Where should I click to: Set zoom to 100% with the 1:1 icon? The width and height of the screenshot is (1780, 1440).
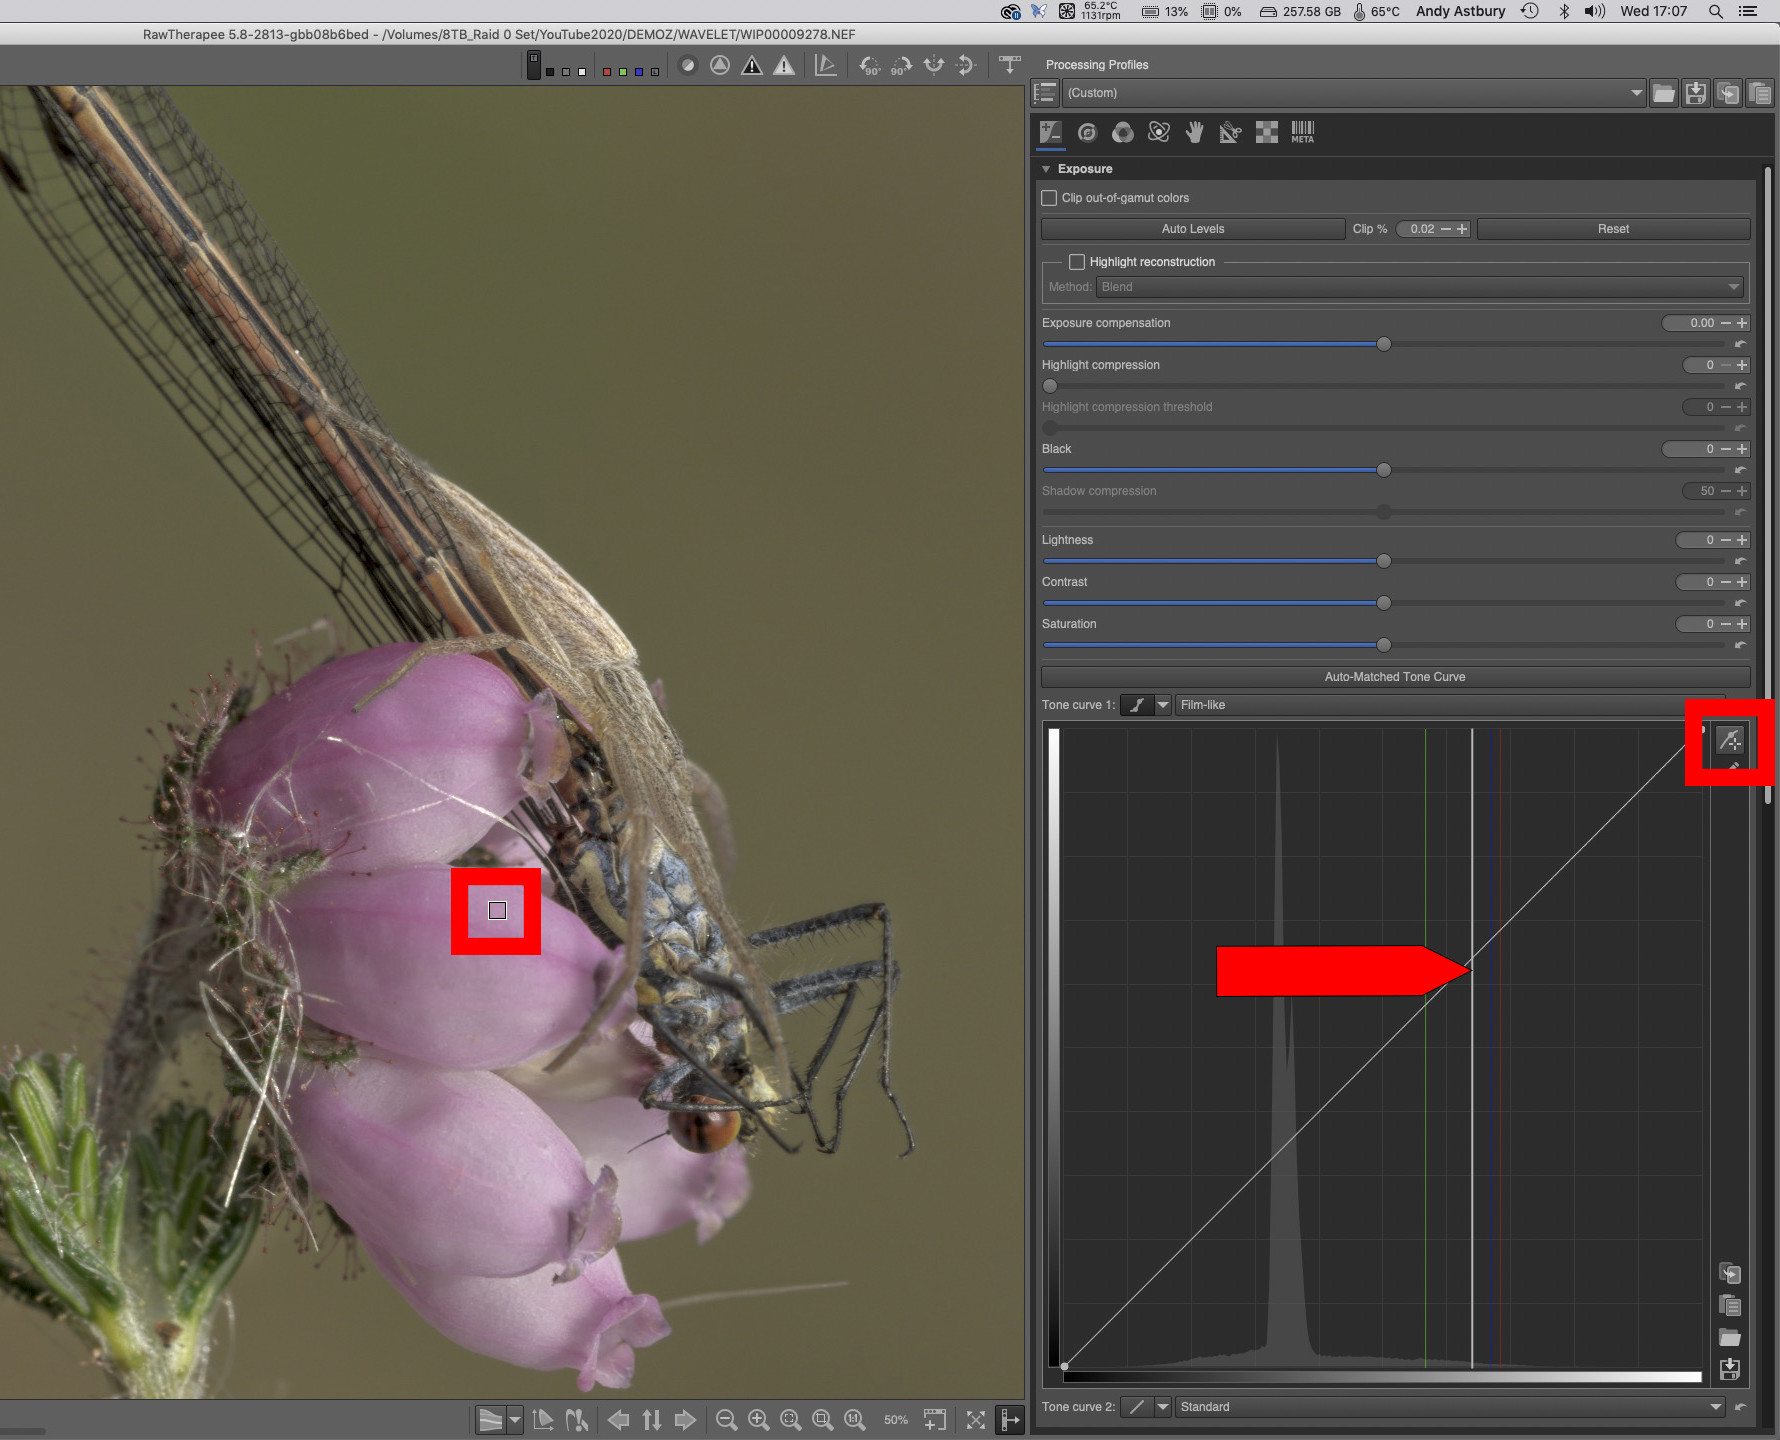pos(854,1420)
